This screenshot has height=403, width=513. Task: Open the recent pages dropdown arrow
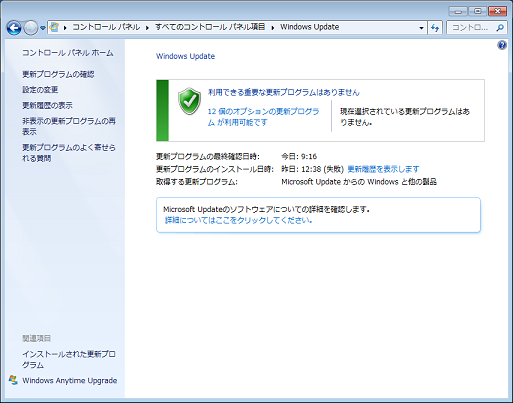pos(43,28)
